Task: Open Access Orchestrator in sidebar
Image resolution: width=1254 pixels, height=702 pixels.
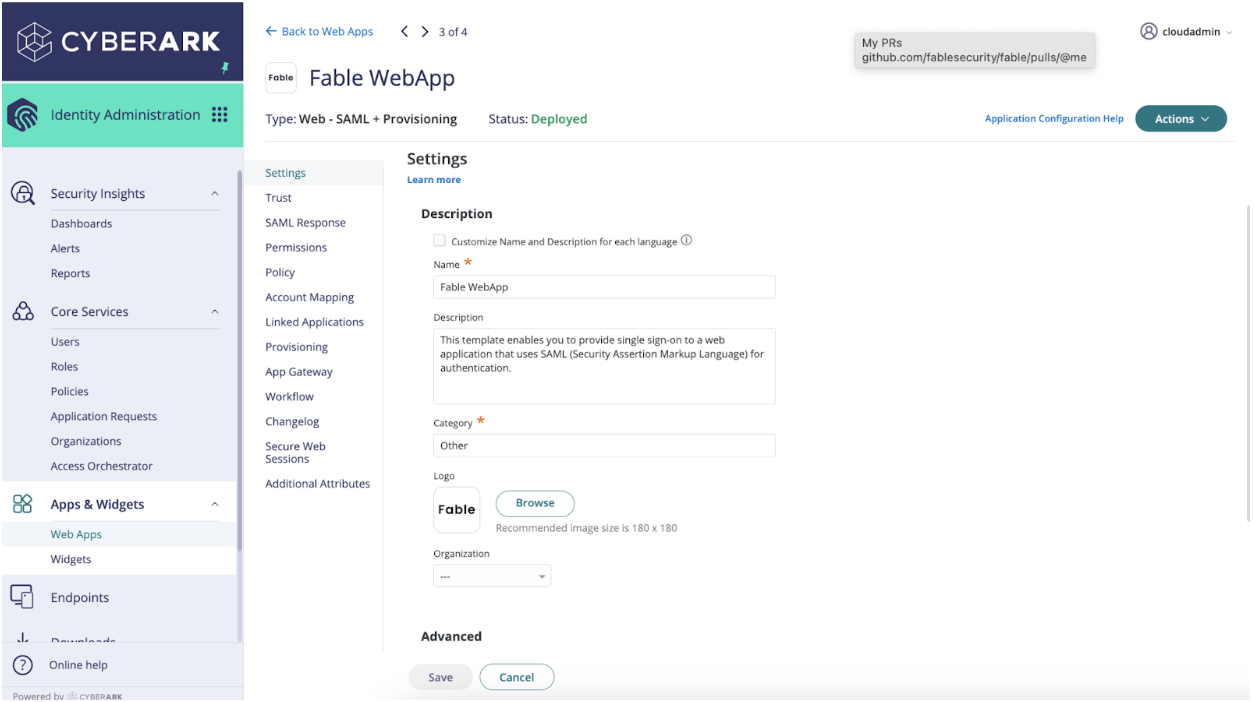Action: click(102, 467)
